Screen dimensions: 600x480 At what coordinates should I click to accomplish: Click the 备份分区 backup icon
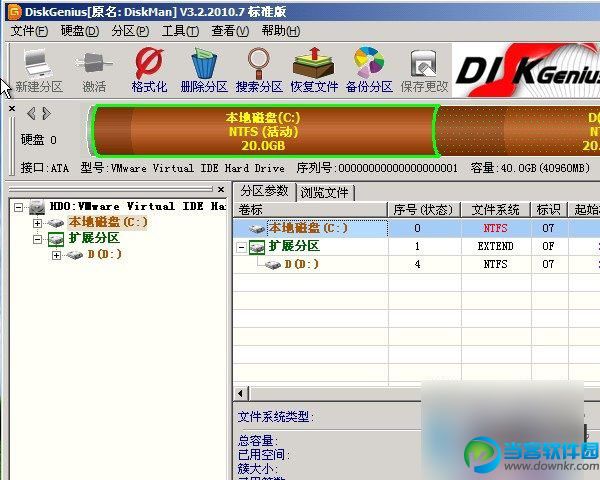pos(369,62)
